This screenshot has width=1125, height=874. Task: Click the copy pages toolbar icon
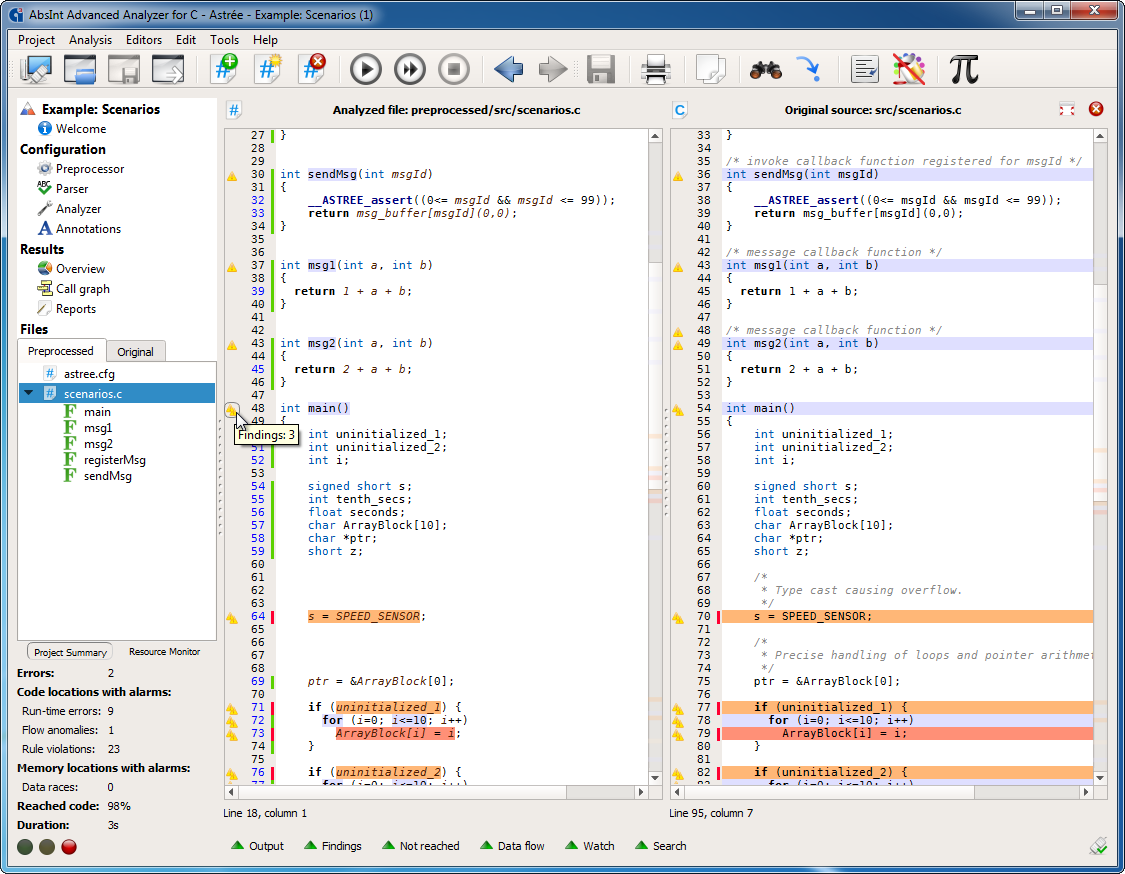click(710, 70)
